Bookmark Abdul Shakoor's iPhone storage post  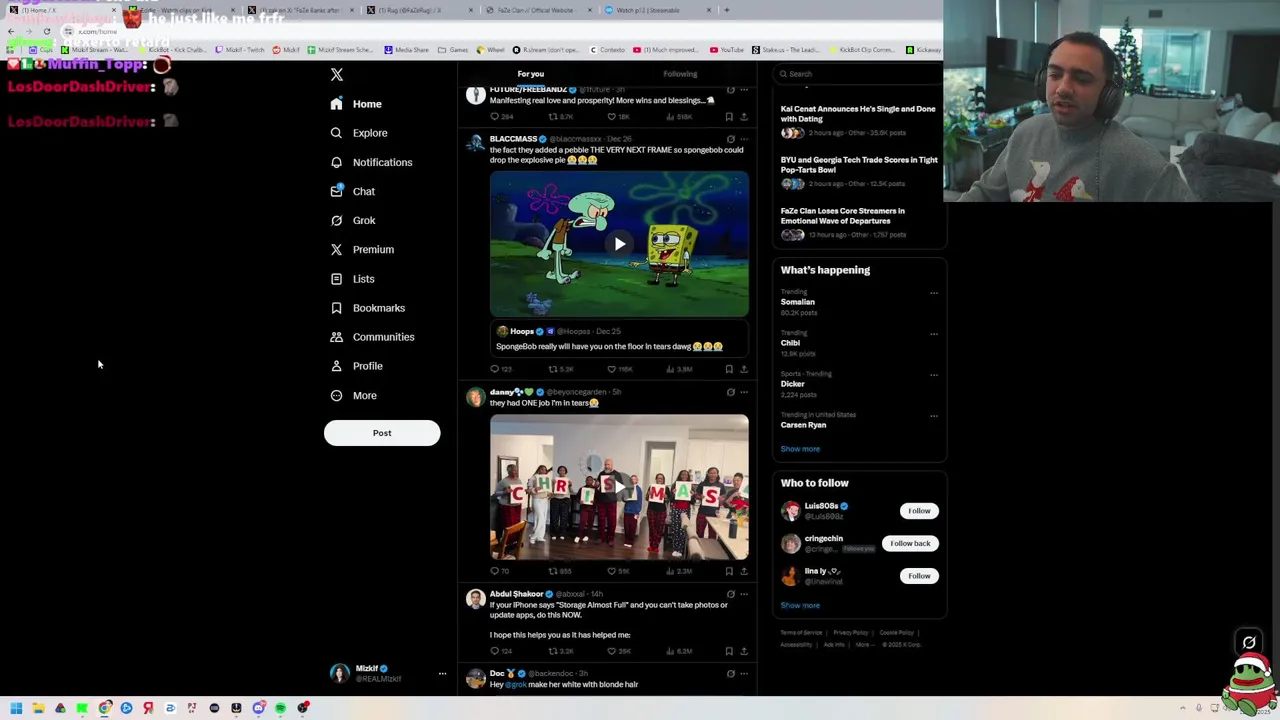pos(729,651)
